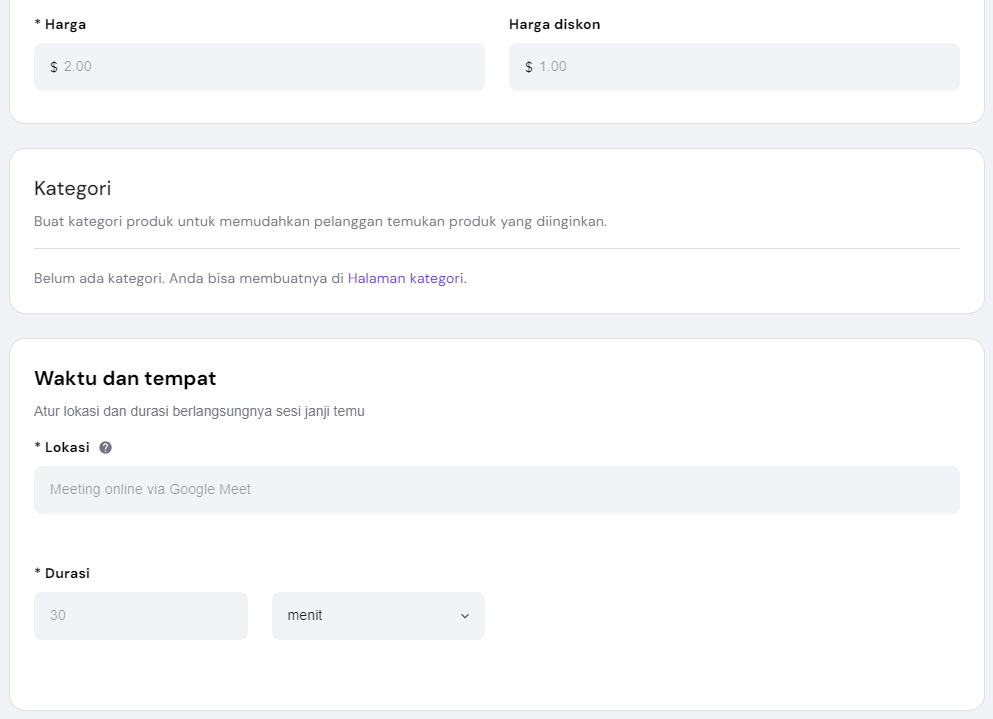Click the Harga diskon label

554,24
